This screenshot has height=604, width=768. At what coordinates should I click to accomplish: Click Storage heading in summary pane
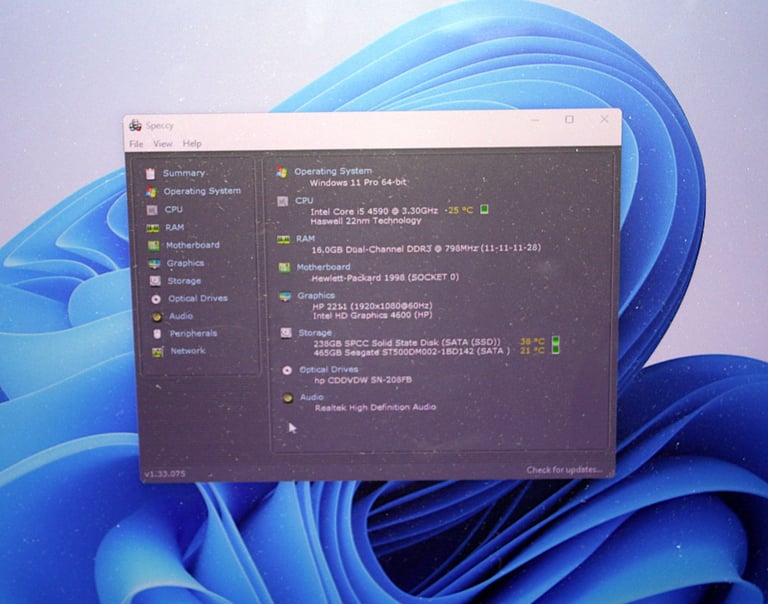[x=315, y=333]
